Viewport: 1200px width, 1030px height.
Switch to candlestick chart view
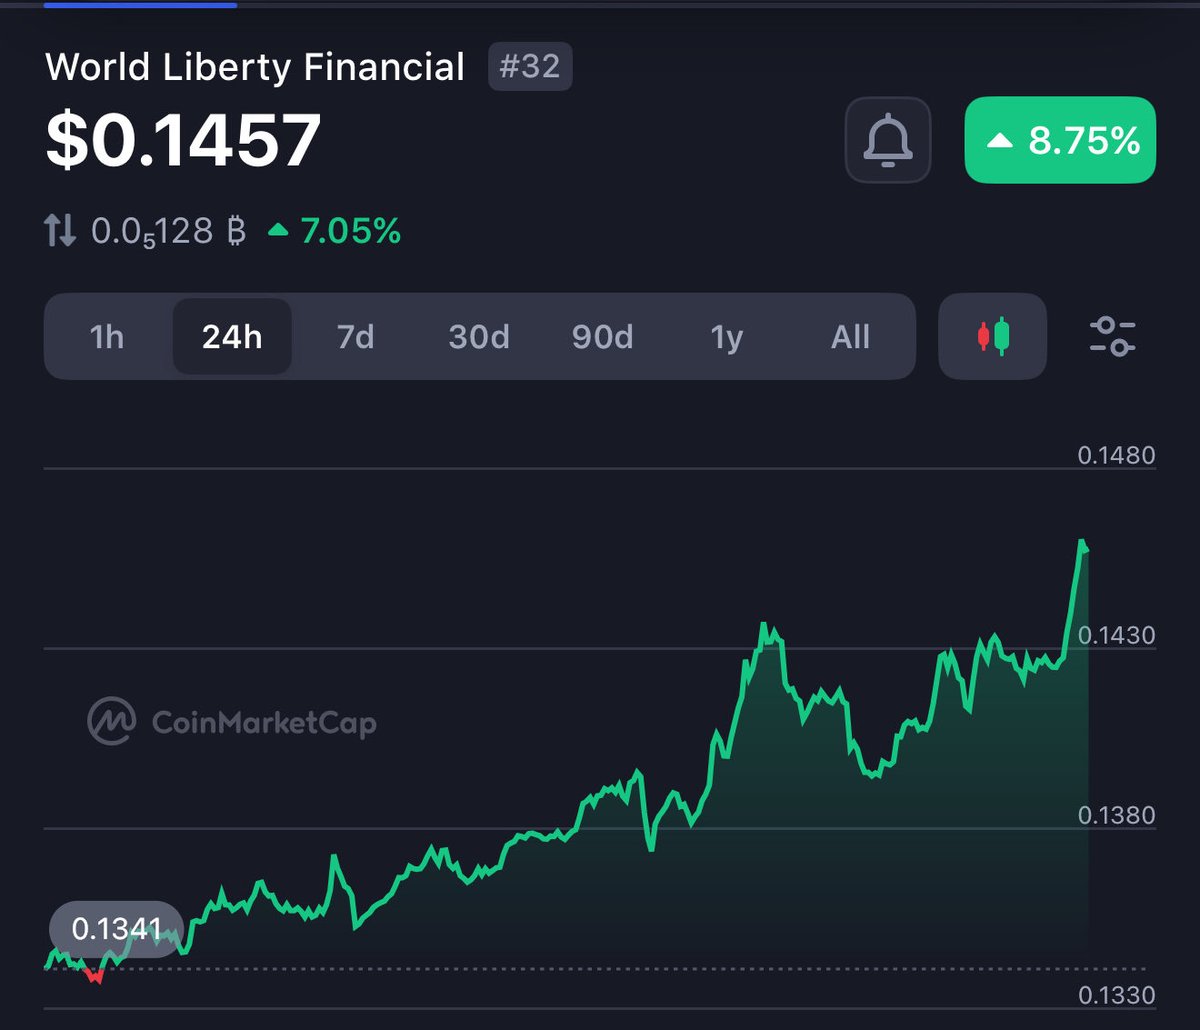click(x=993, y=336)
